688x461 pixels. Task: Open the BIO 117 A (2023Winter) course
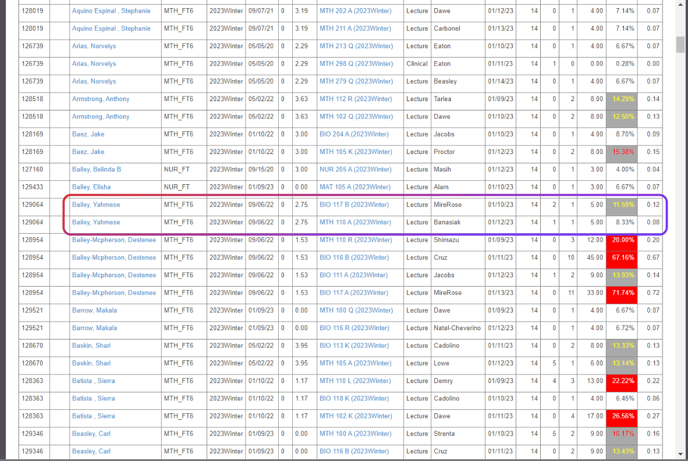[x=355, y=293]
